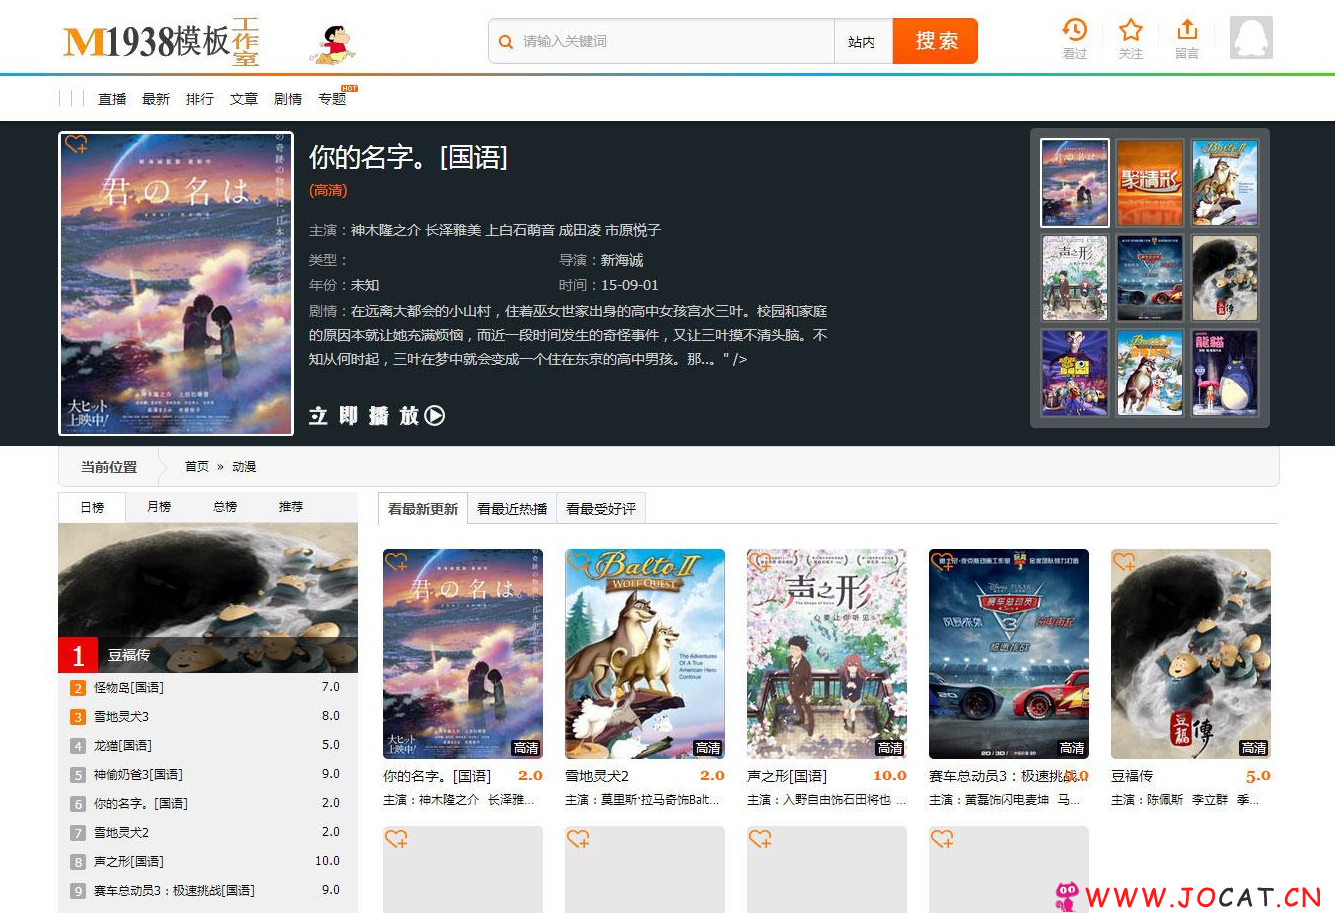
Task: Click rank 3 badge beside 雪地灵犬3
Action: tap(78, 717)
